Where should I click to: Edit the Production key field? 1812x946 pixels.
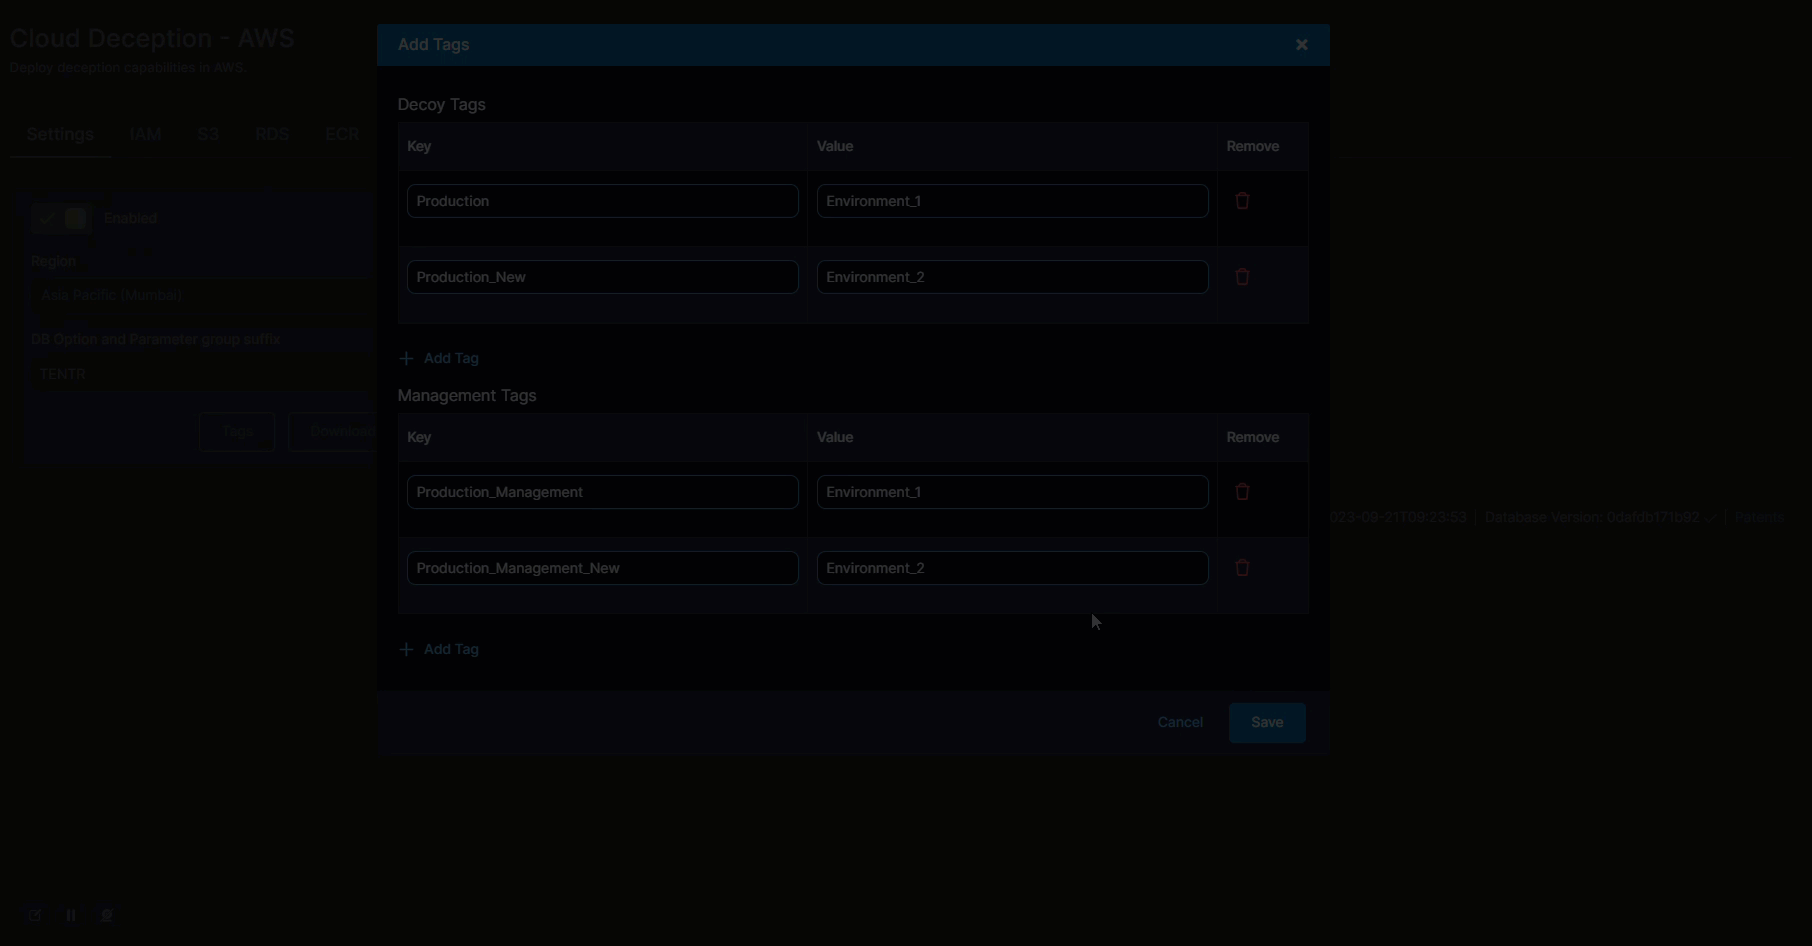point(602,201)
